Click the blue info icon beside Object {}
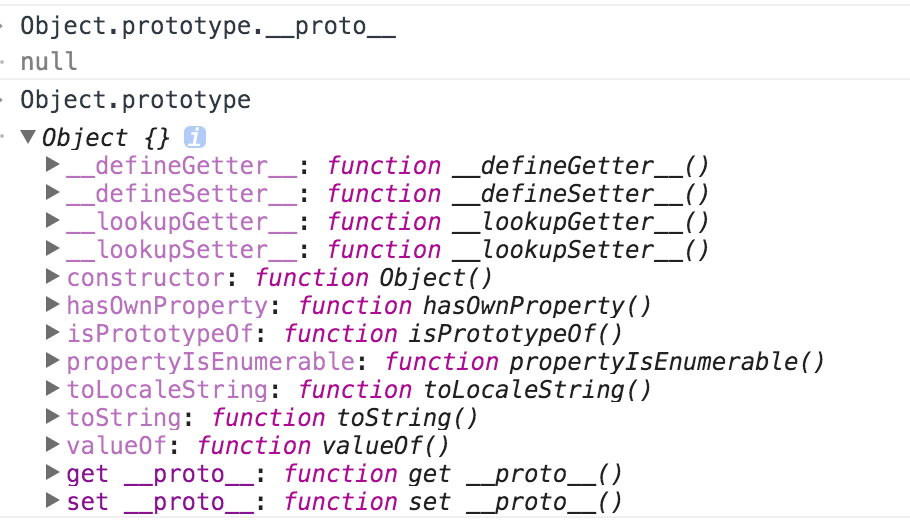Screen dimensions: 910x526 coord(195,138)
